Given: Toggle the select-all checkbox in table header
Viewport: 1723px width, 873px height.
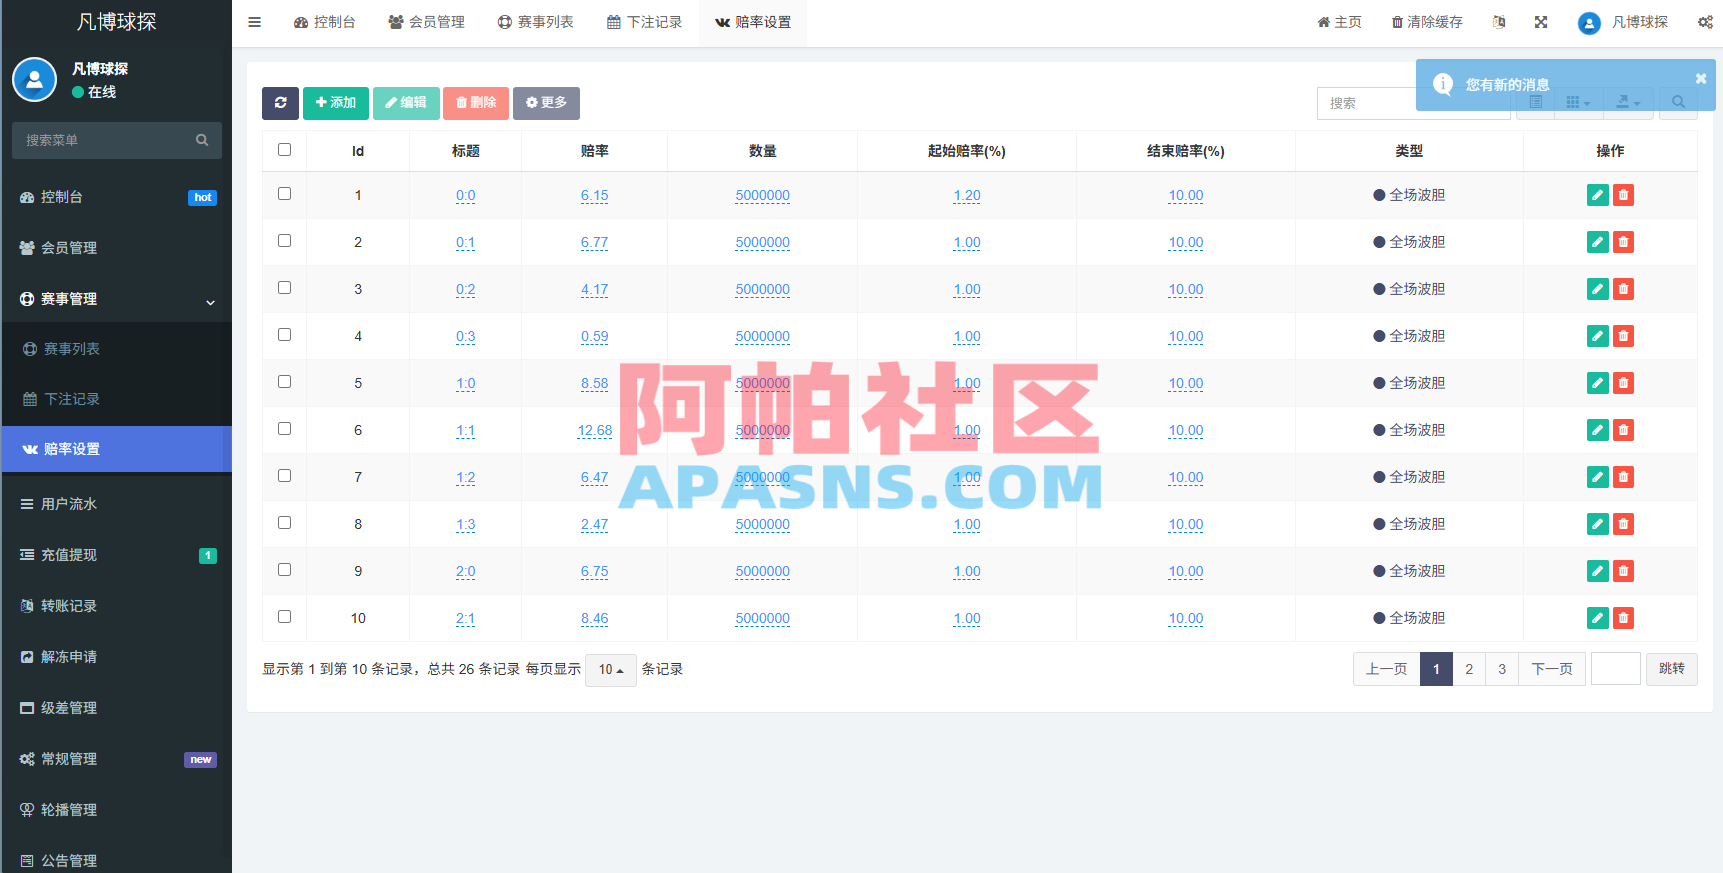Looking at the screenshot, I should pyautogui.click(x=284, y=150).
